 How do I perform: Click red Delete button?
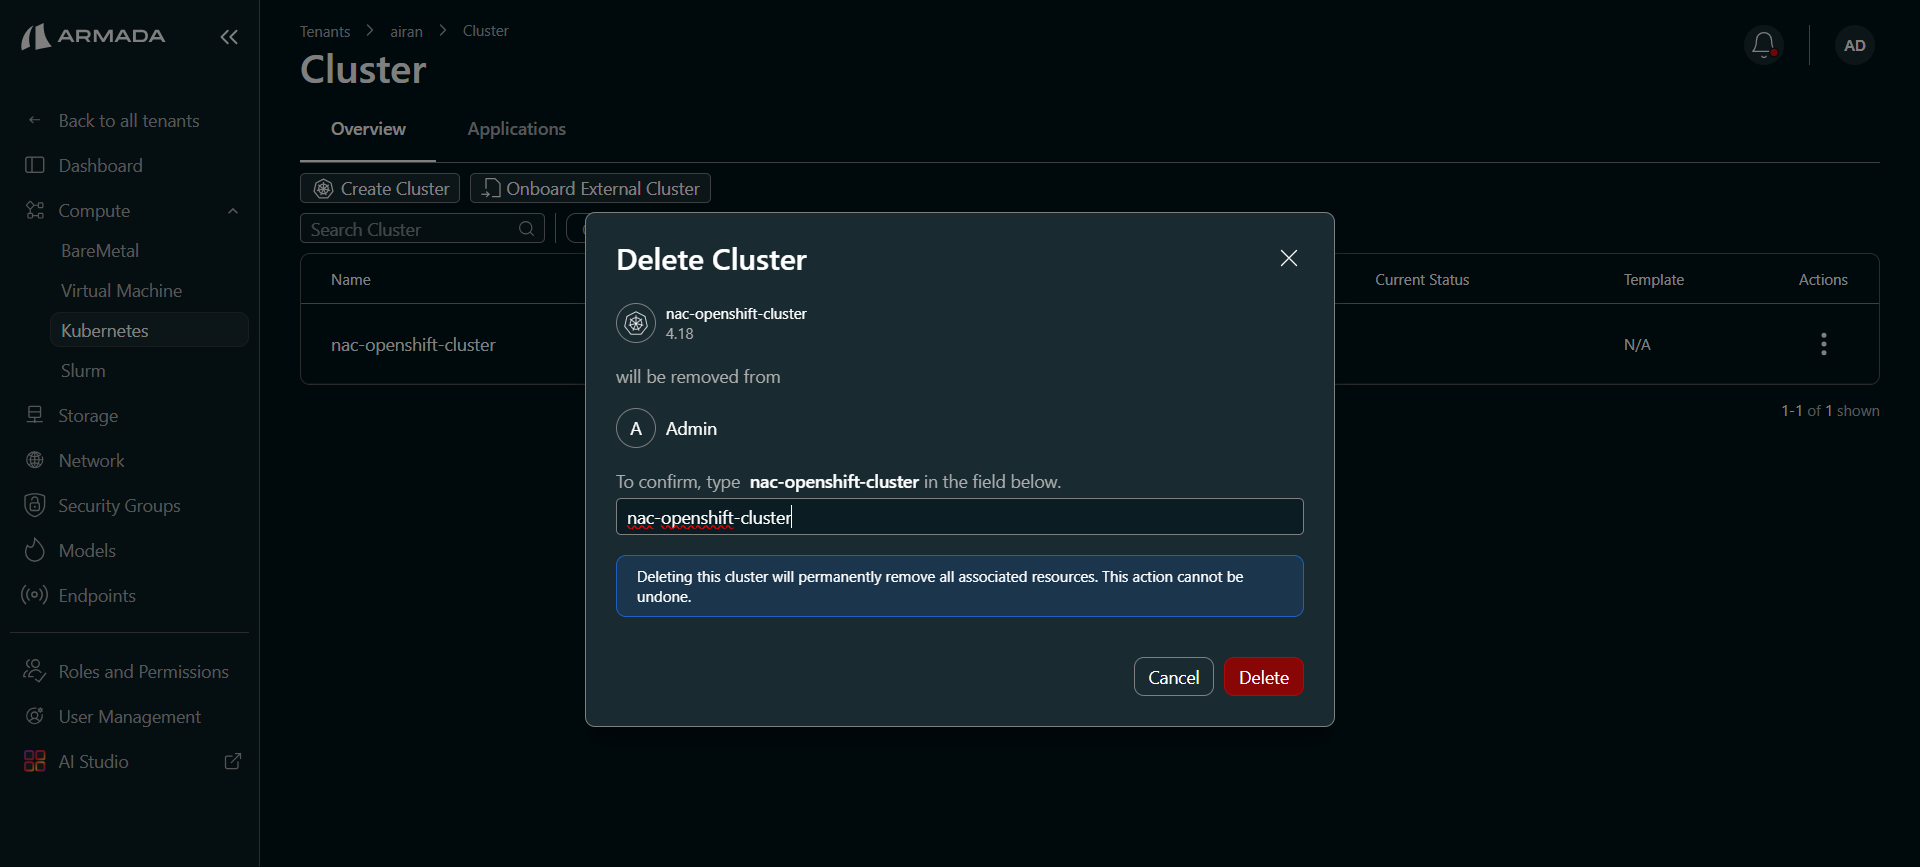pyautogui.click(x=1264, y=677)
